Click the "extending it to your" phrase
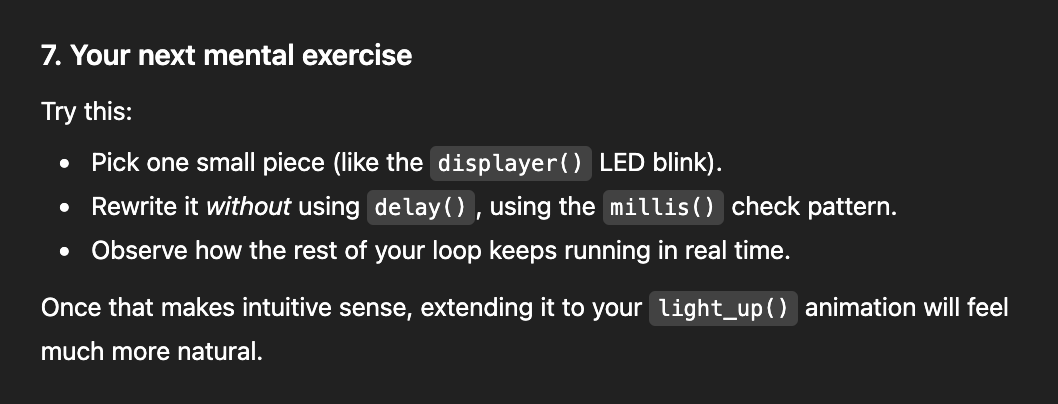This screenshot has height=404, width=1058. (530, 307)
